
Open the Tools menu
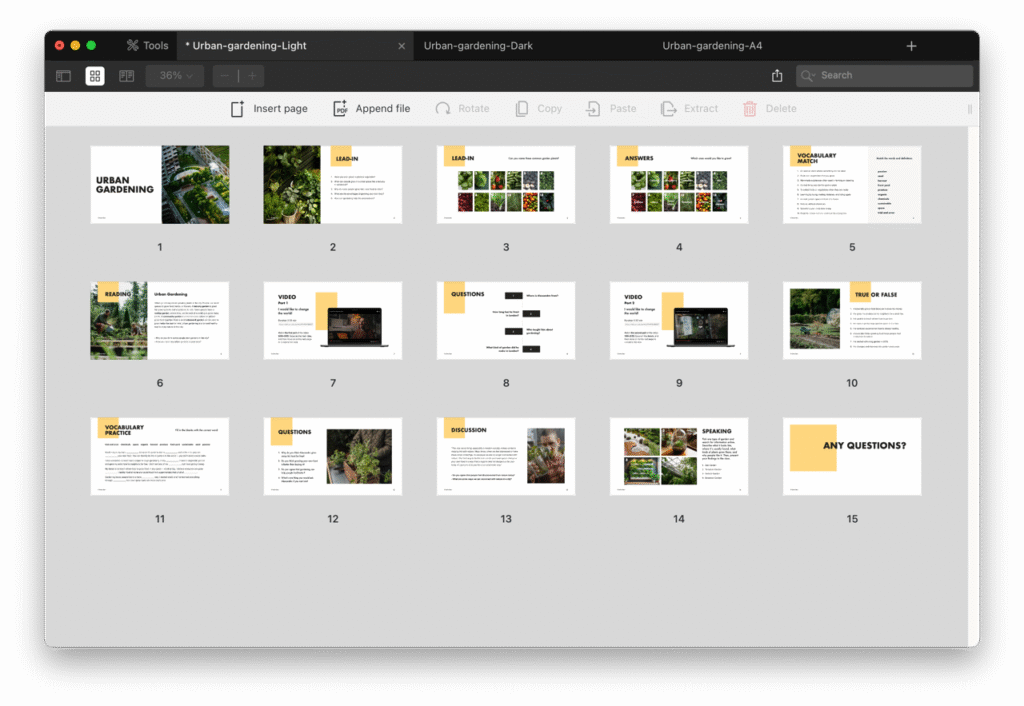click(x=147, y=46)
